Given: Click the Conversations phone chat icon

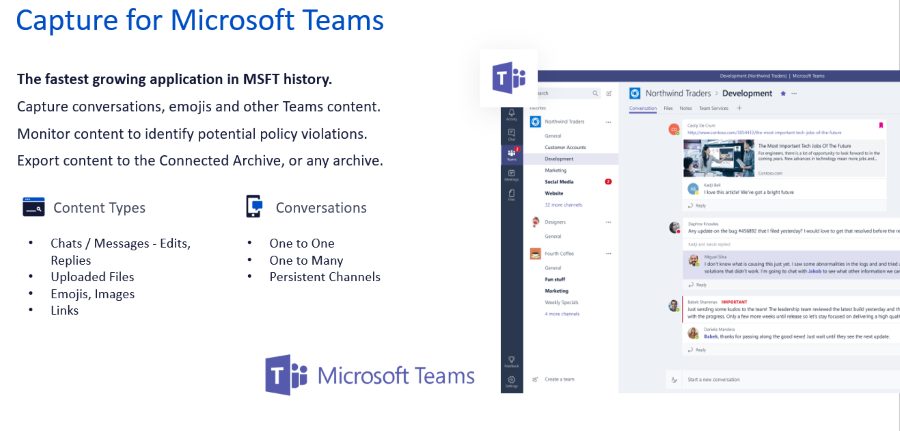Looking at the screenshot, I should 254,207.
